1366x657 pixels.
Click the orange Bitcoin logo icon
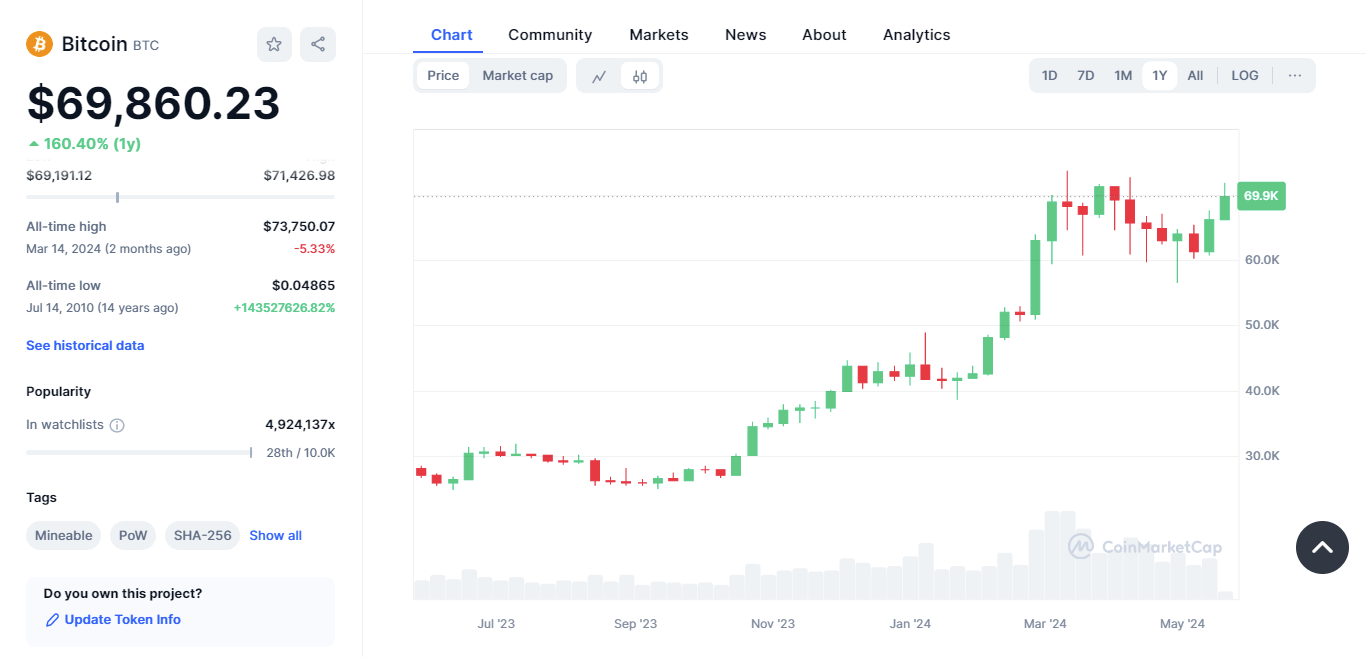(x=39, y=44)
